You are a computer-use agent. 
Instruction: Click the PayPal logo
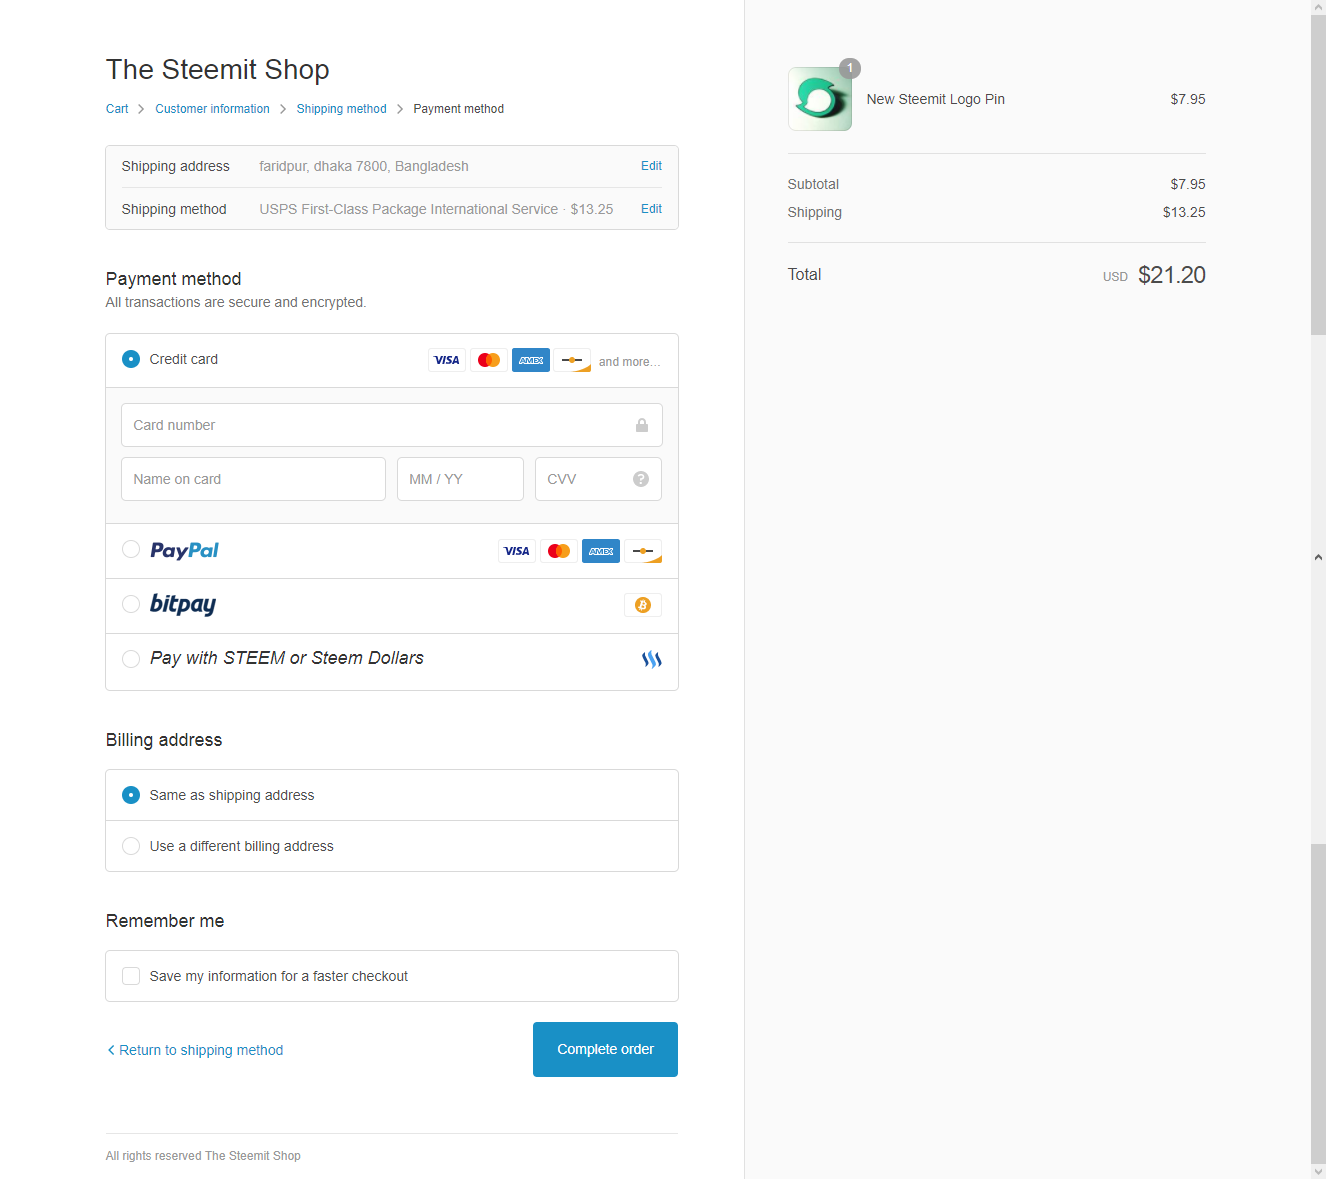point(184,550)
